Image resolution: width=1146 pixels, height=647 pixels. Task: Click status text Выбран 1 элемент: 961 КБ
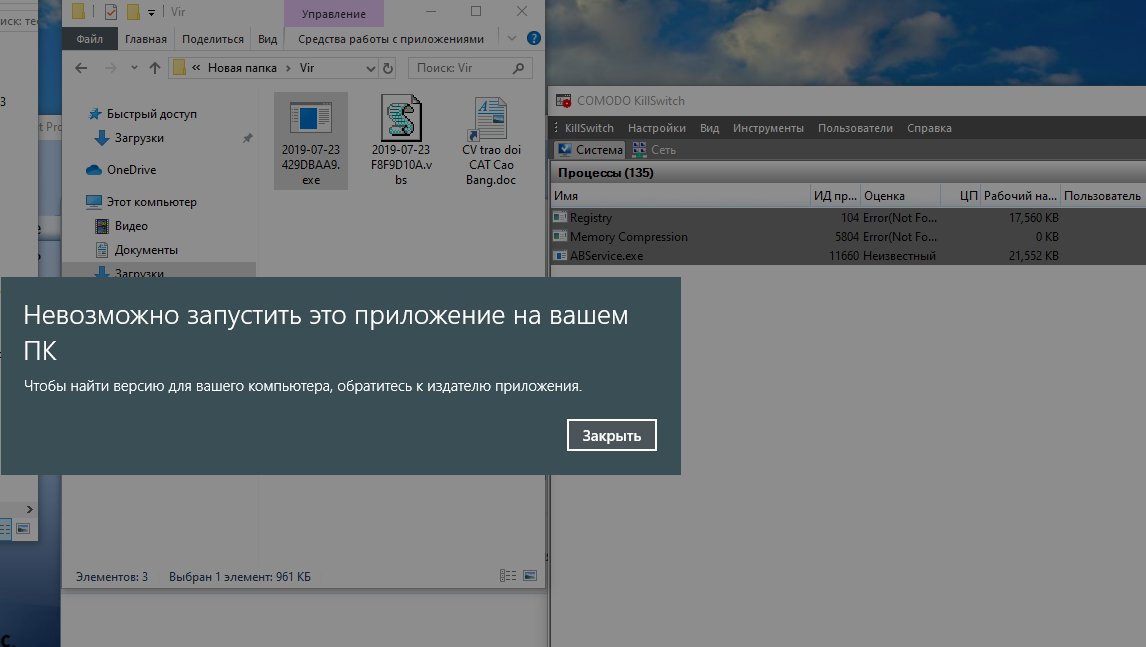point(240,577)
